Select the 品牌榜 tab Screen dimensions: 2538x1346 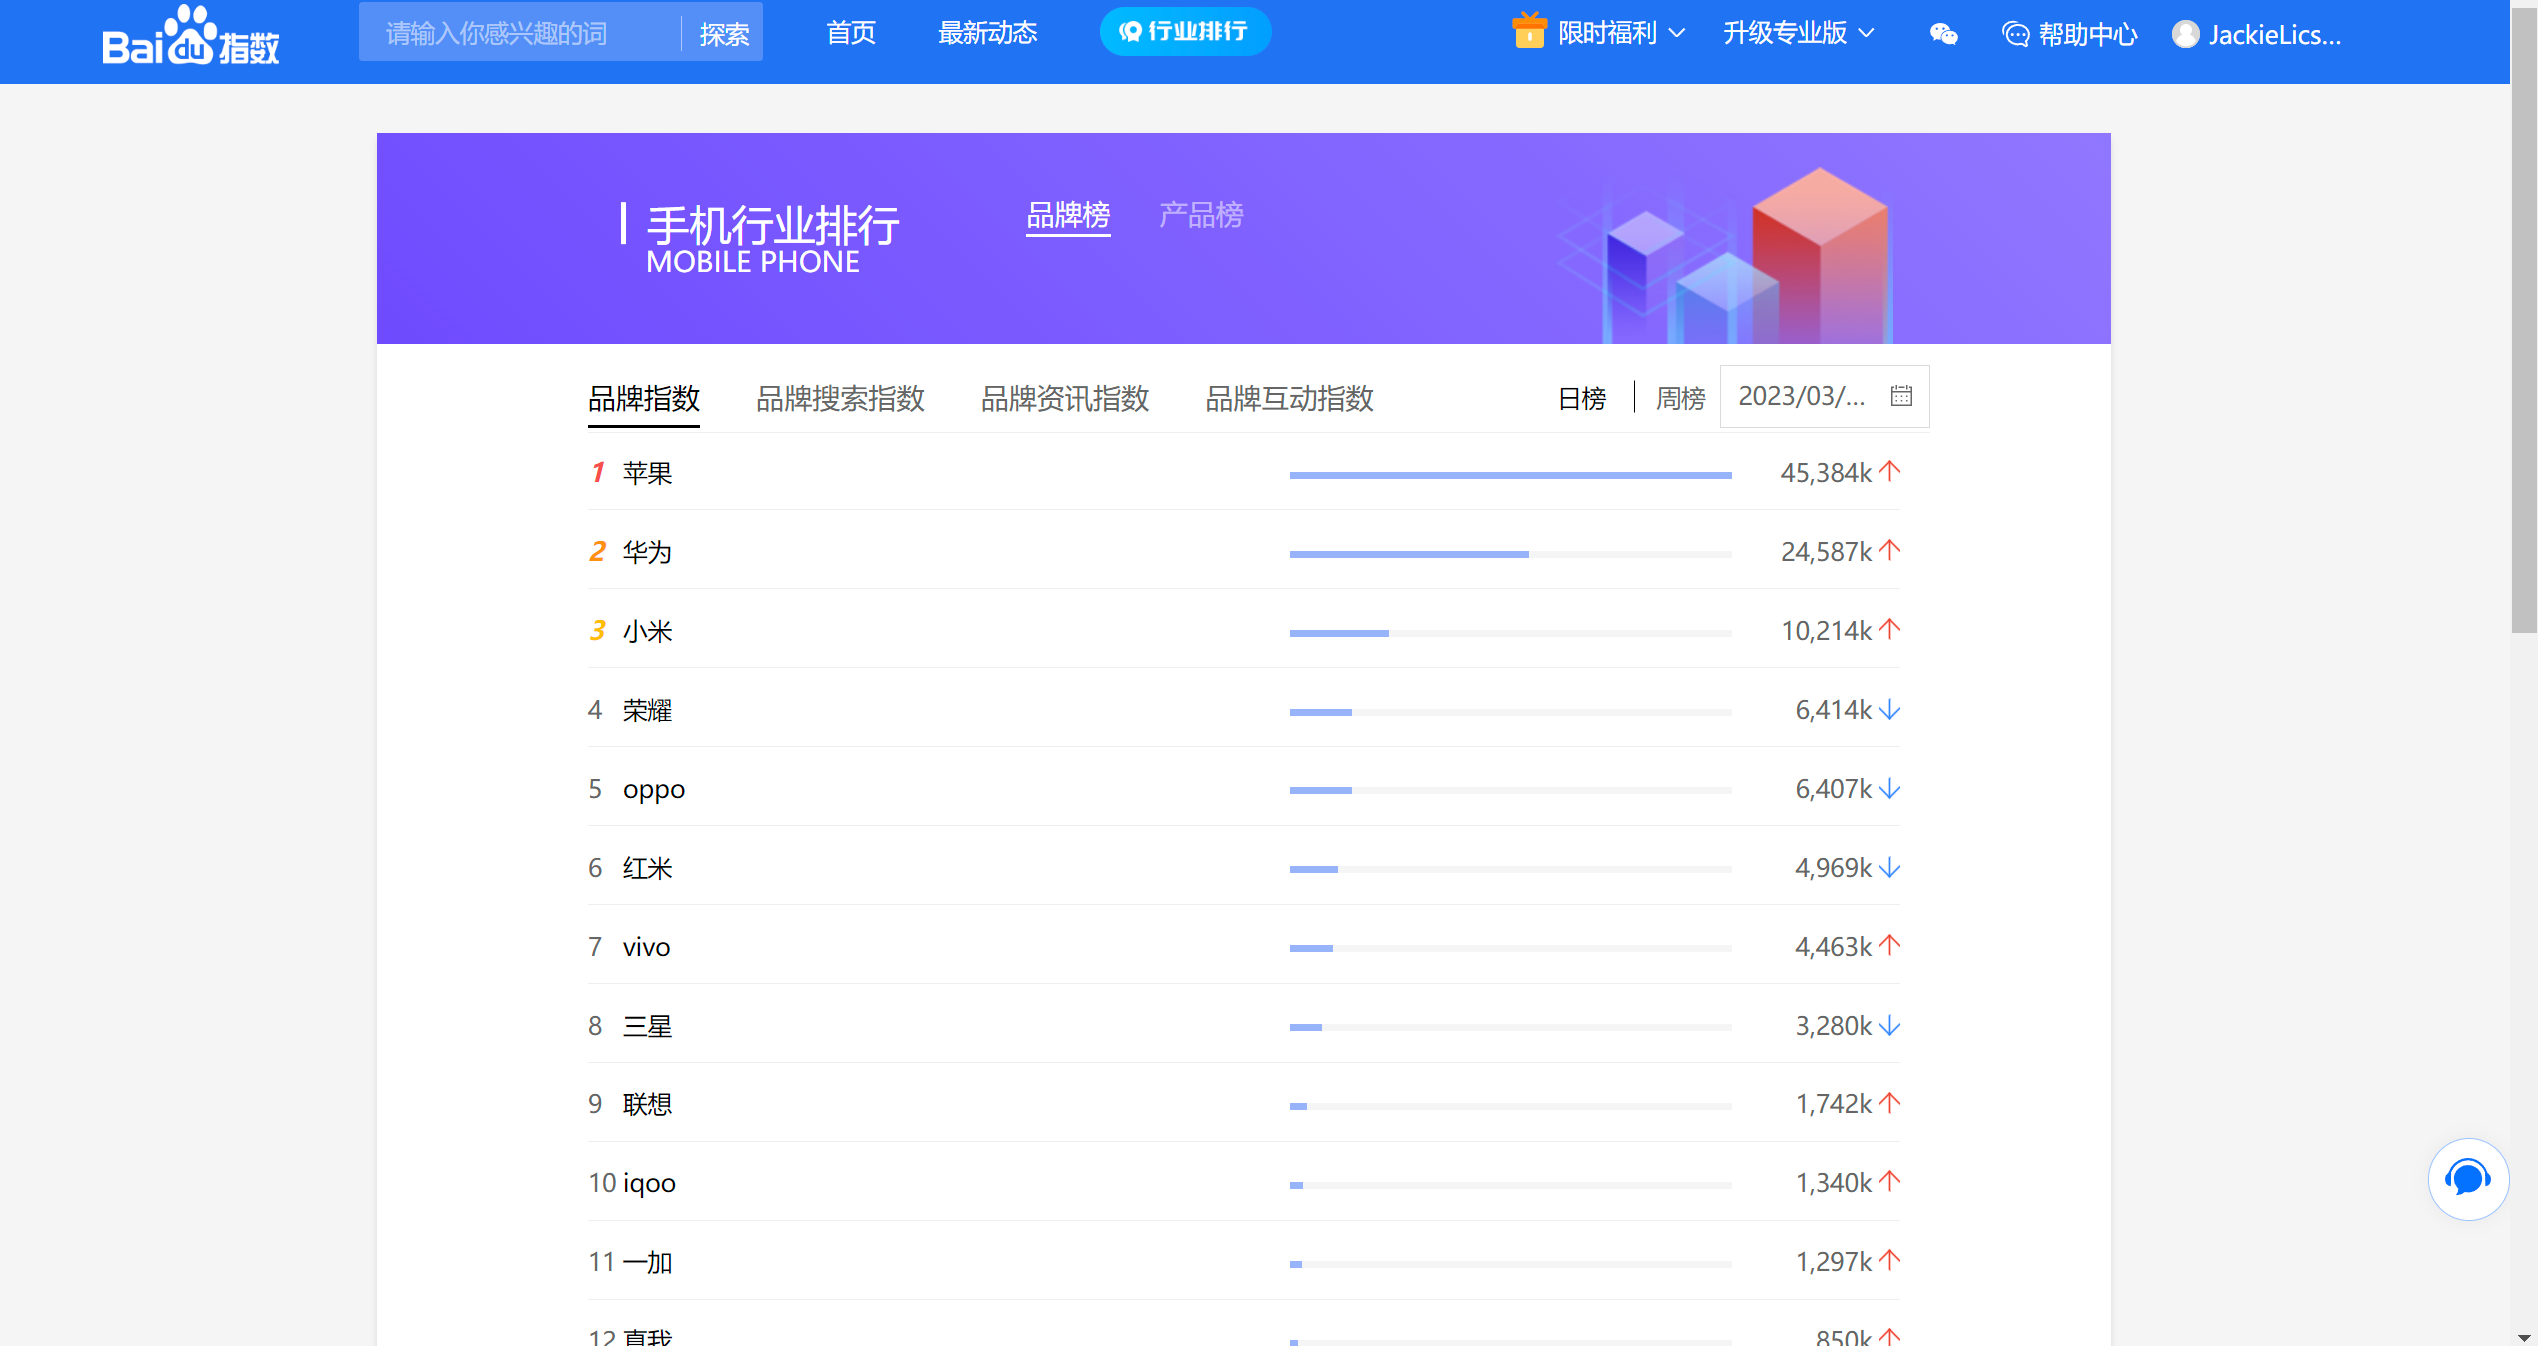coord(1068,215)
